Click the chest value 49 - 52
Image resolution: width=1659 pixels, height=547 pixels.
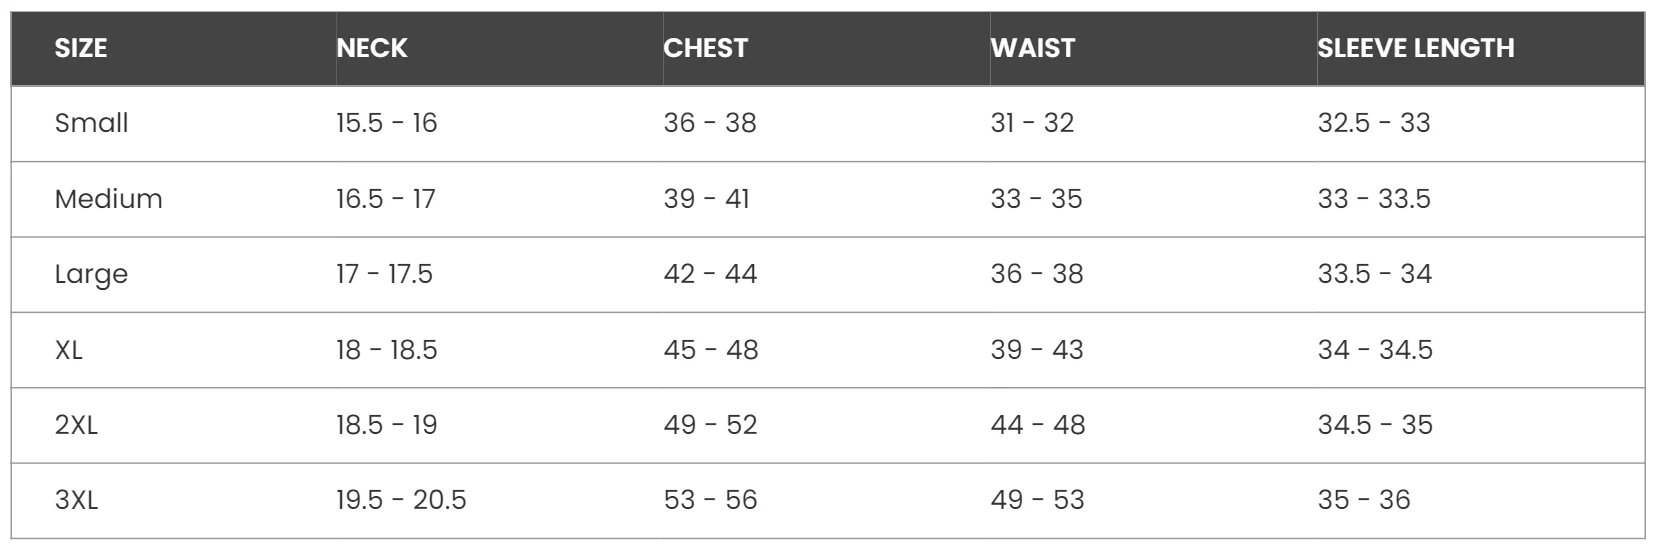[710, 425]
